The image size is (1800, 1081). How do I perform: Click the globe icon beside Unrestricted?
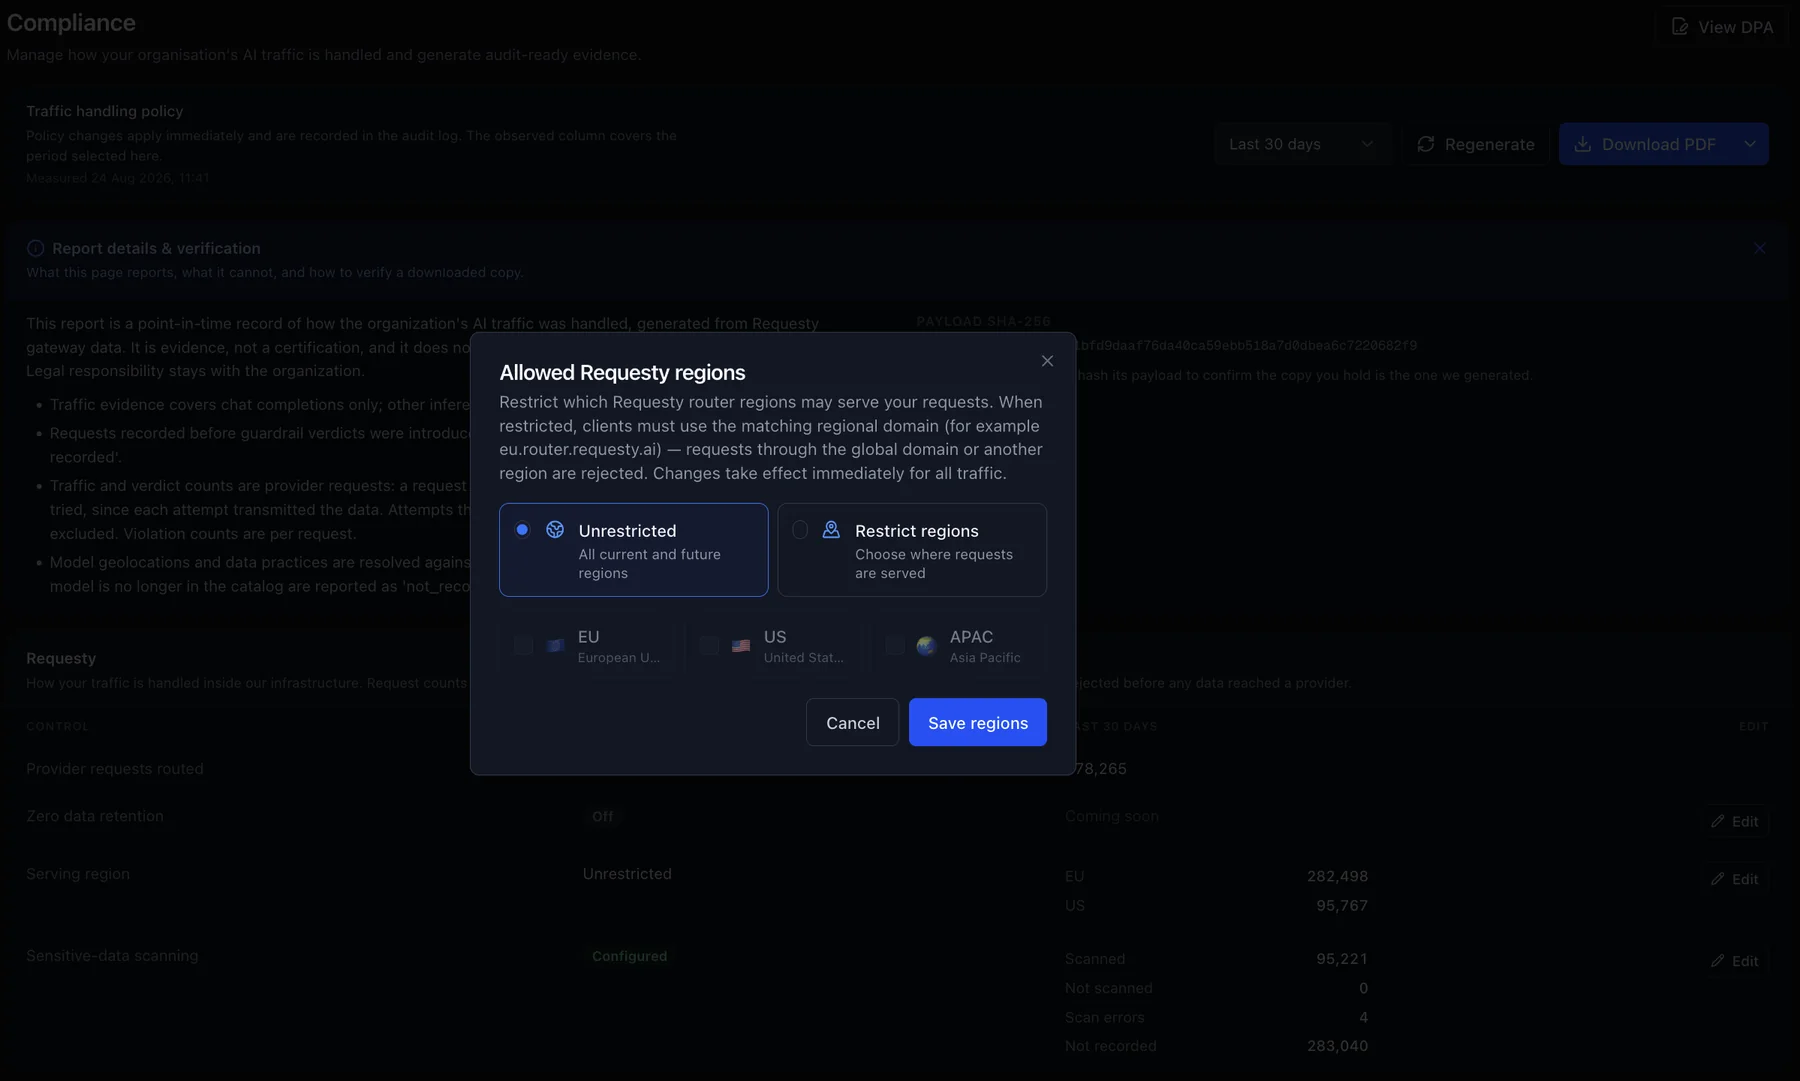coord(555,530)
